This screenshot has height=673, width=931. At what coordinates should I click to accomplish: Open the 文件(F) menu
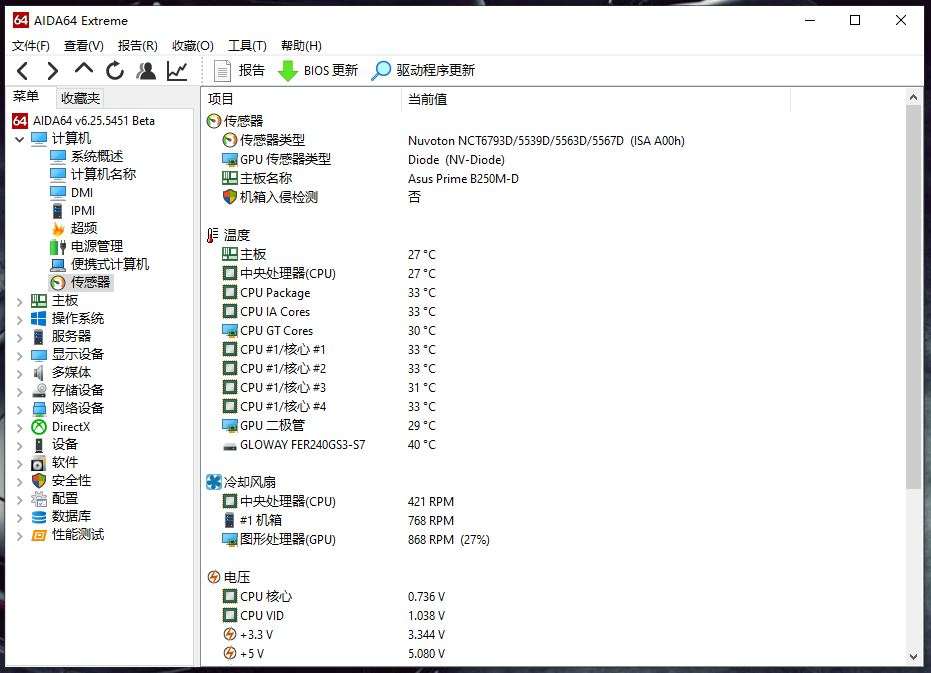coord(30,46)
